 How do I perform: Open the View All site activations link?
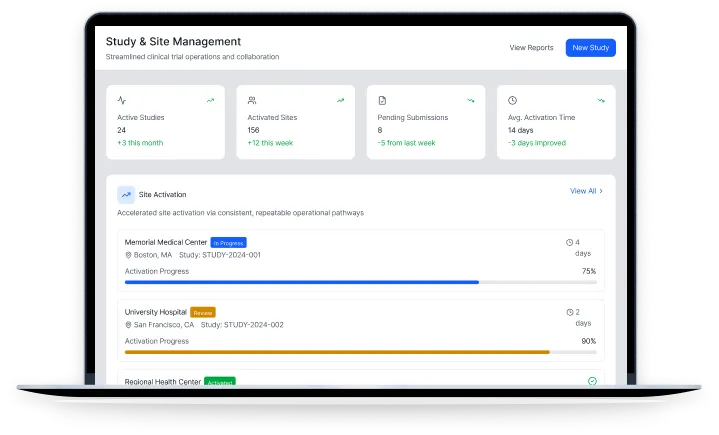(x=583, y=191)
